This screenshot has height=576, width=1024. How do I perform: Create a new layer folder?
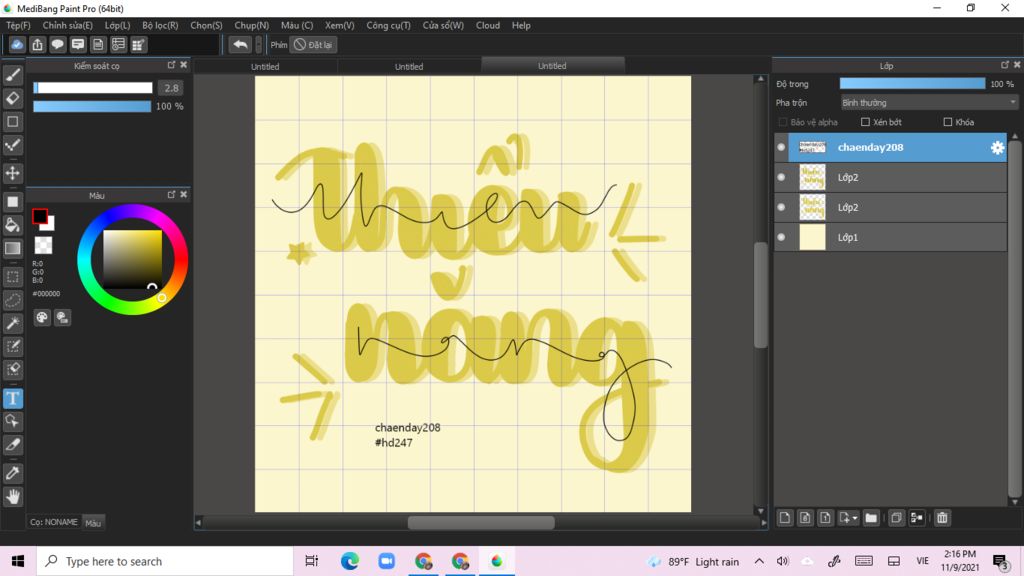click(x=871, y=518)
